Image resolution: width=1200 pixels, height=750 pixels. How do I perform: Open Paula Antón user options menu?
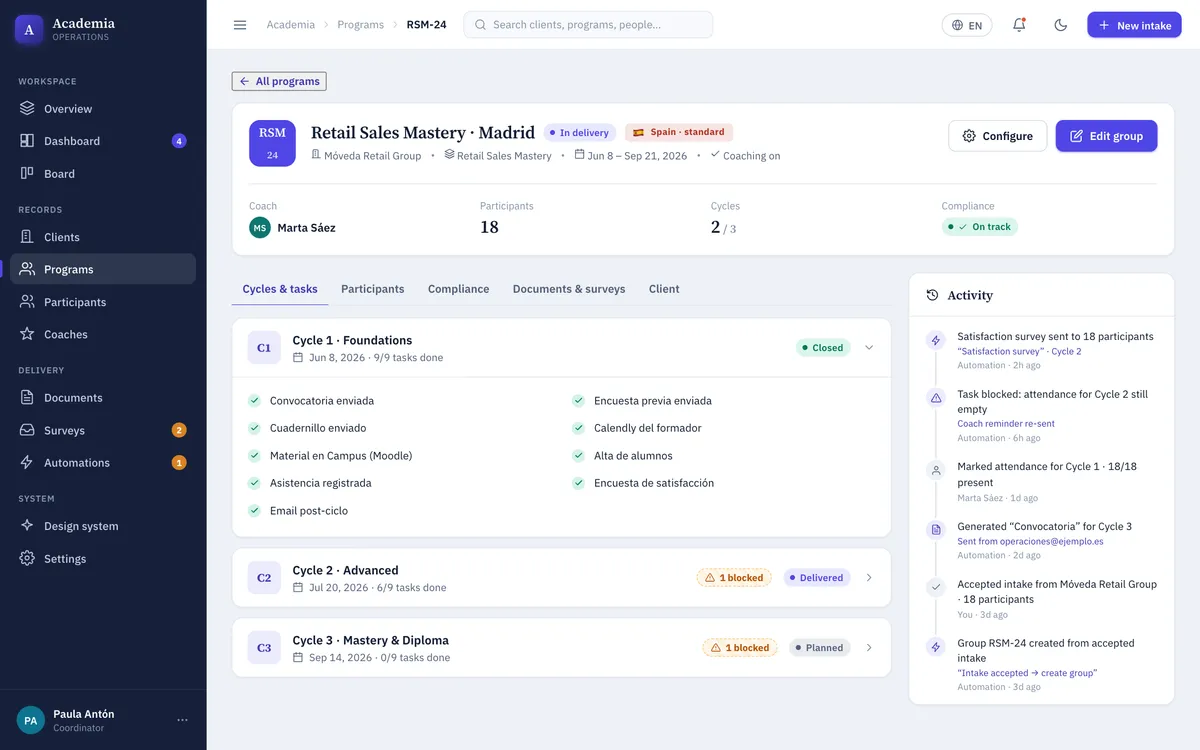[x=182, y=720]
